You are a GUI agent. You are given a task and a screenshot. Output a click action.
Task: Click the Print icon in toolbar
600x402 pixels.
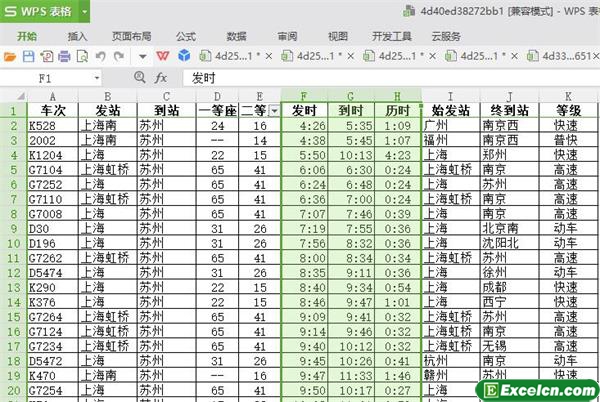64,57
